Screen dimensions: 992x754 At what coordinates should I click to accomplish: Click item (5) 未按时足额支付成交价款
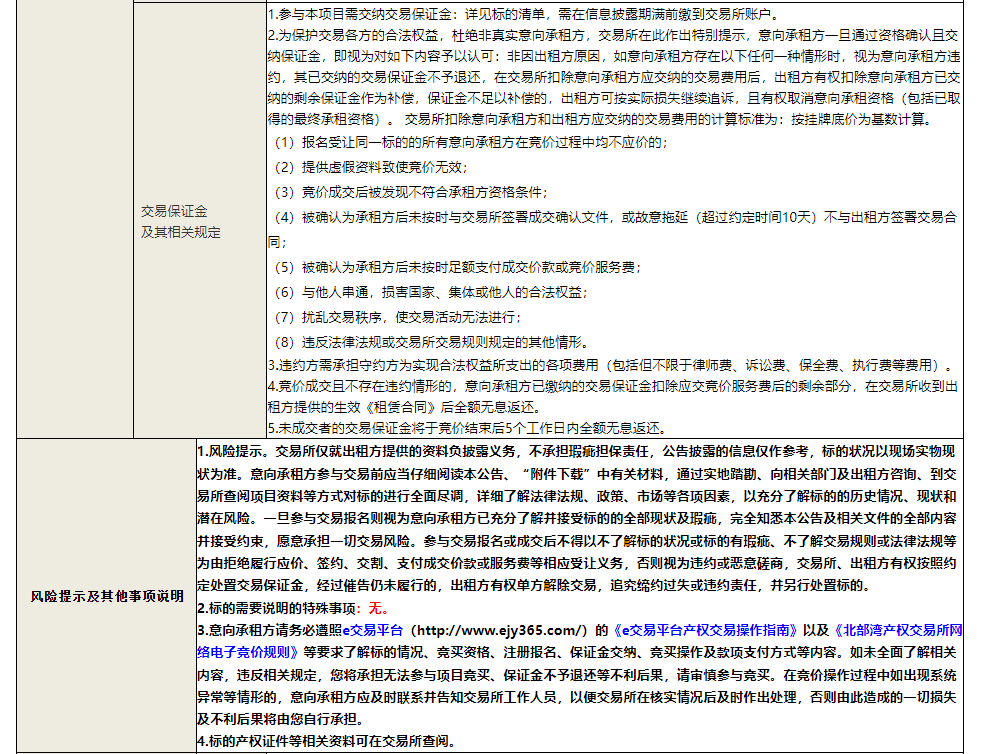coord(455,267)
